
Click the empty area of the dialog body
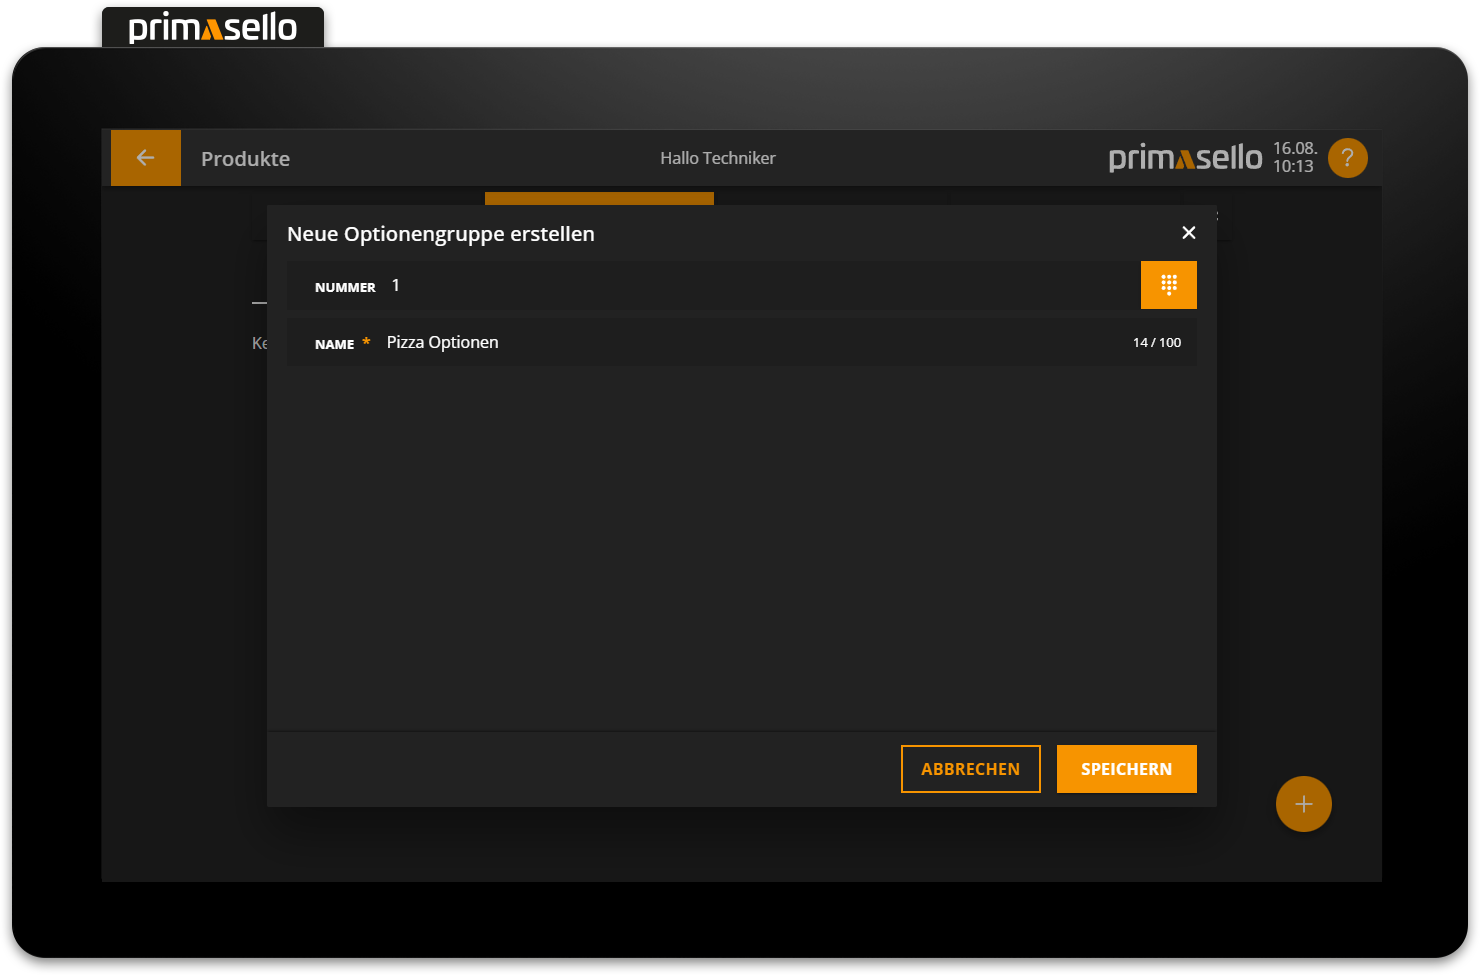[740, 550]
